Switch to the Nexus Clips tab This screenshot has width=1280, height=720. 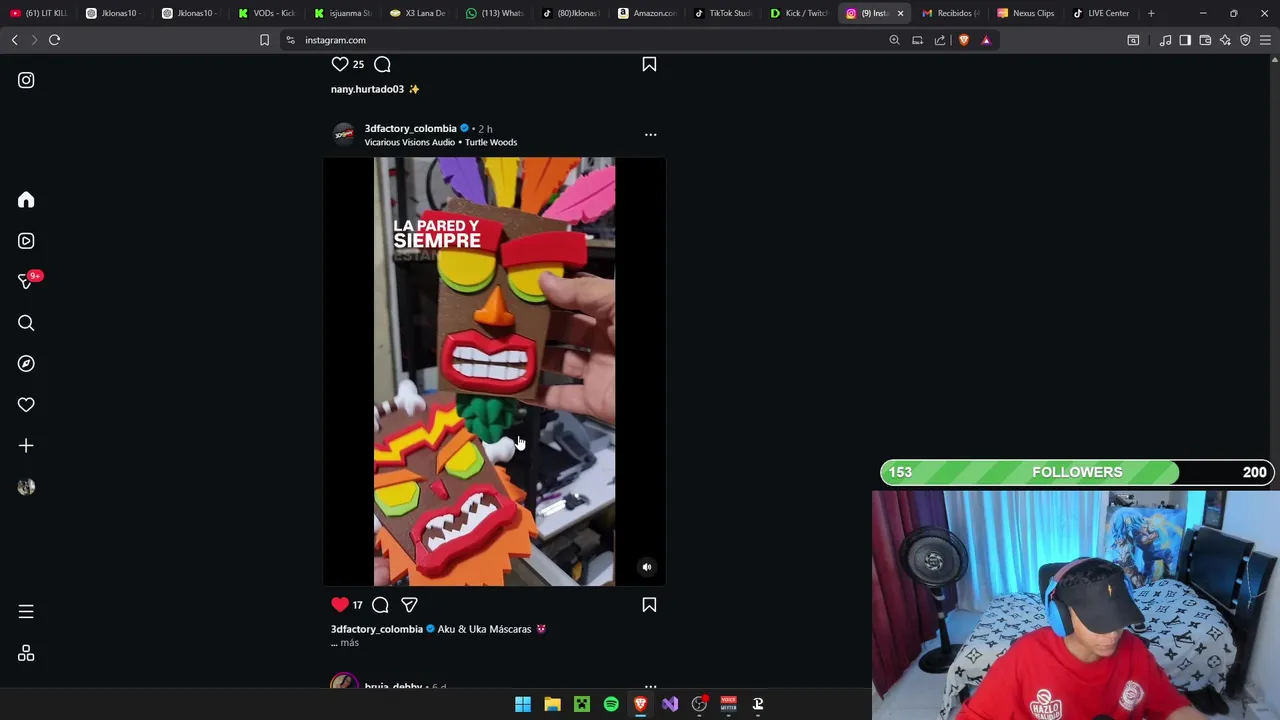pyautogui.click(x=1027, y=13)
